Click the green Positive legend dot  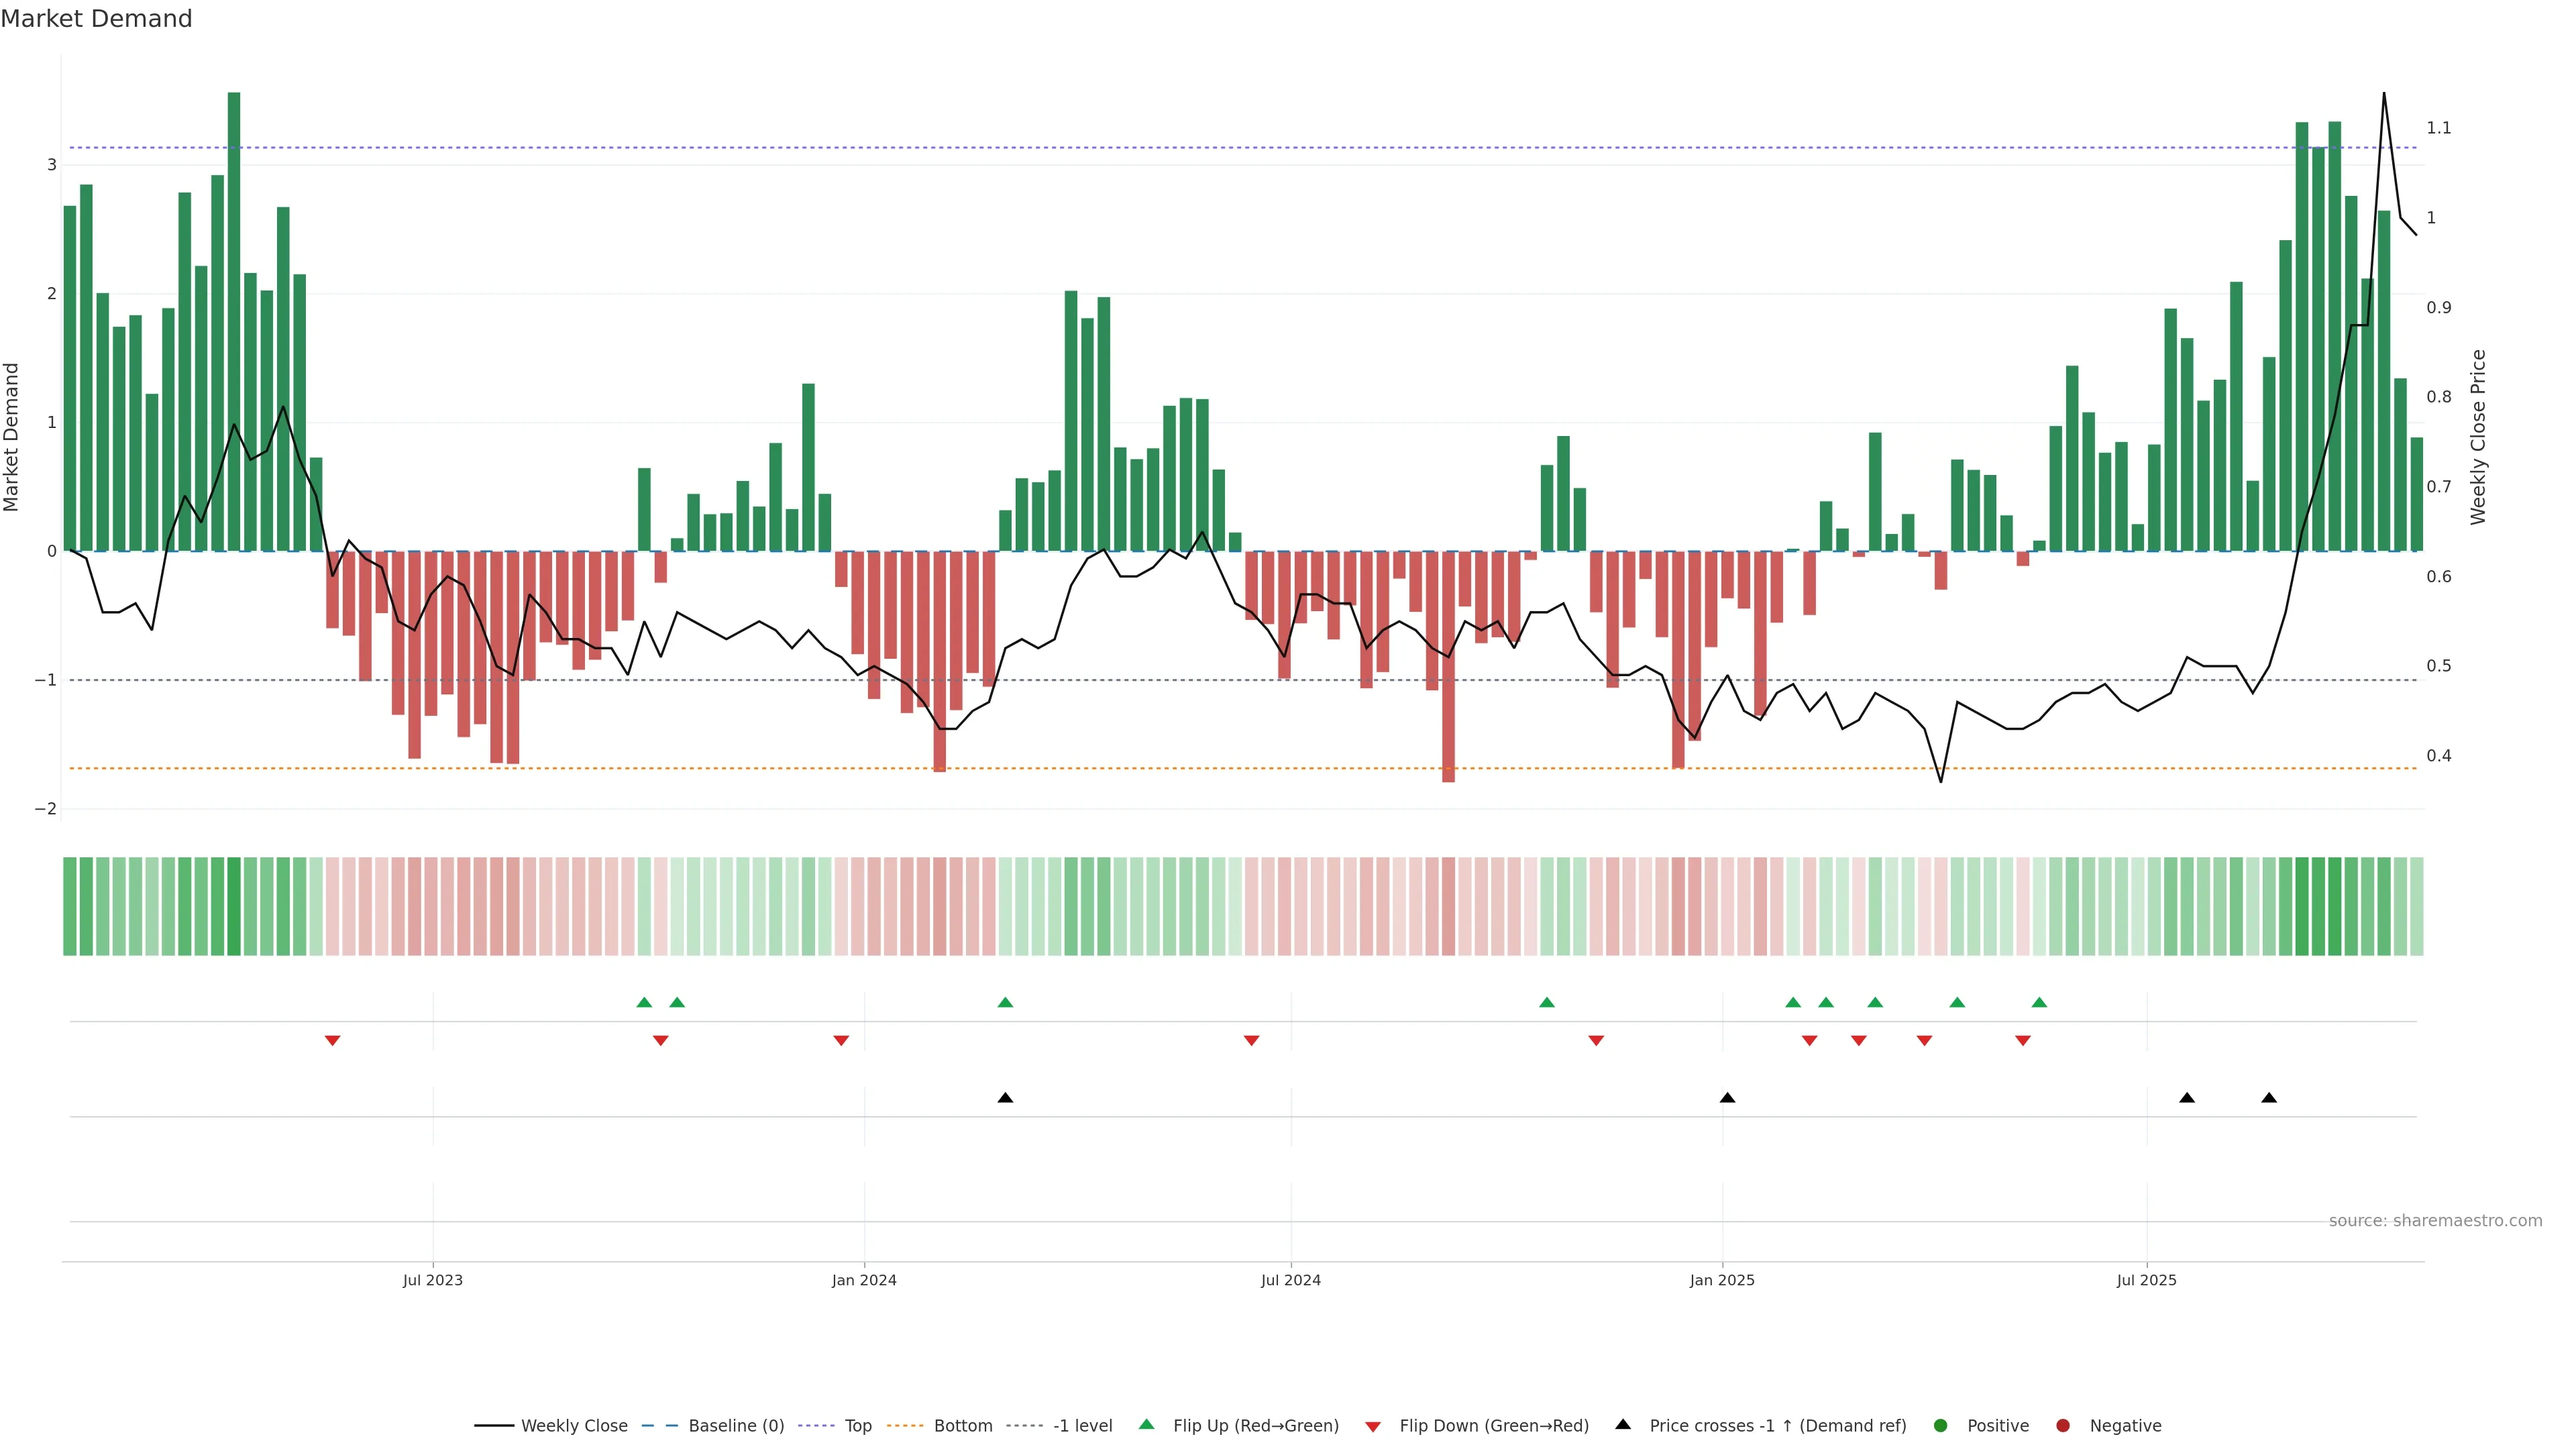1941,1425
